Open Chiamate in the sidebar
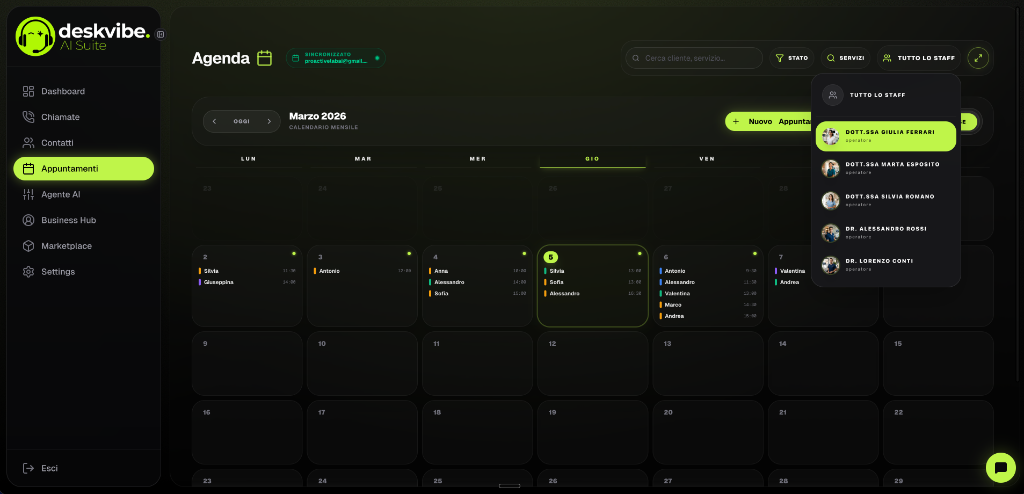The height and width of the screenshot is (494, 1024). 84,117
